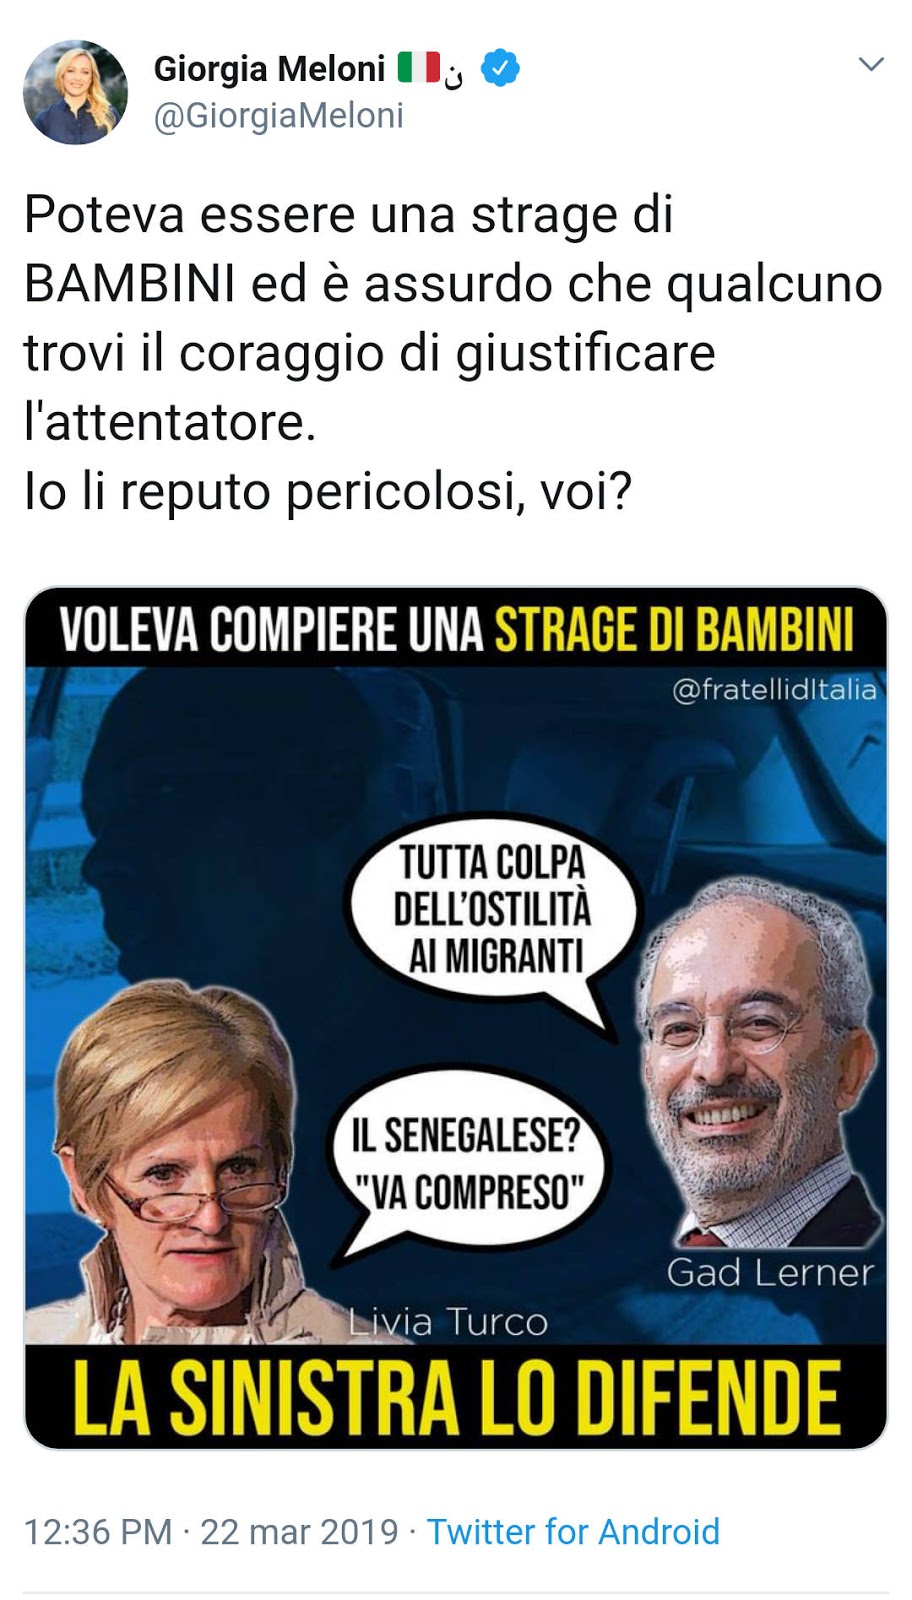Click the "Gad Lerner" caption label
The width and height of the screenshot is (912, 1600).
point(770,1273)
